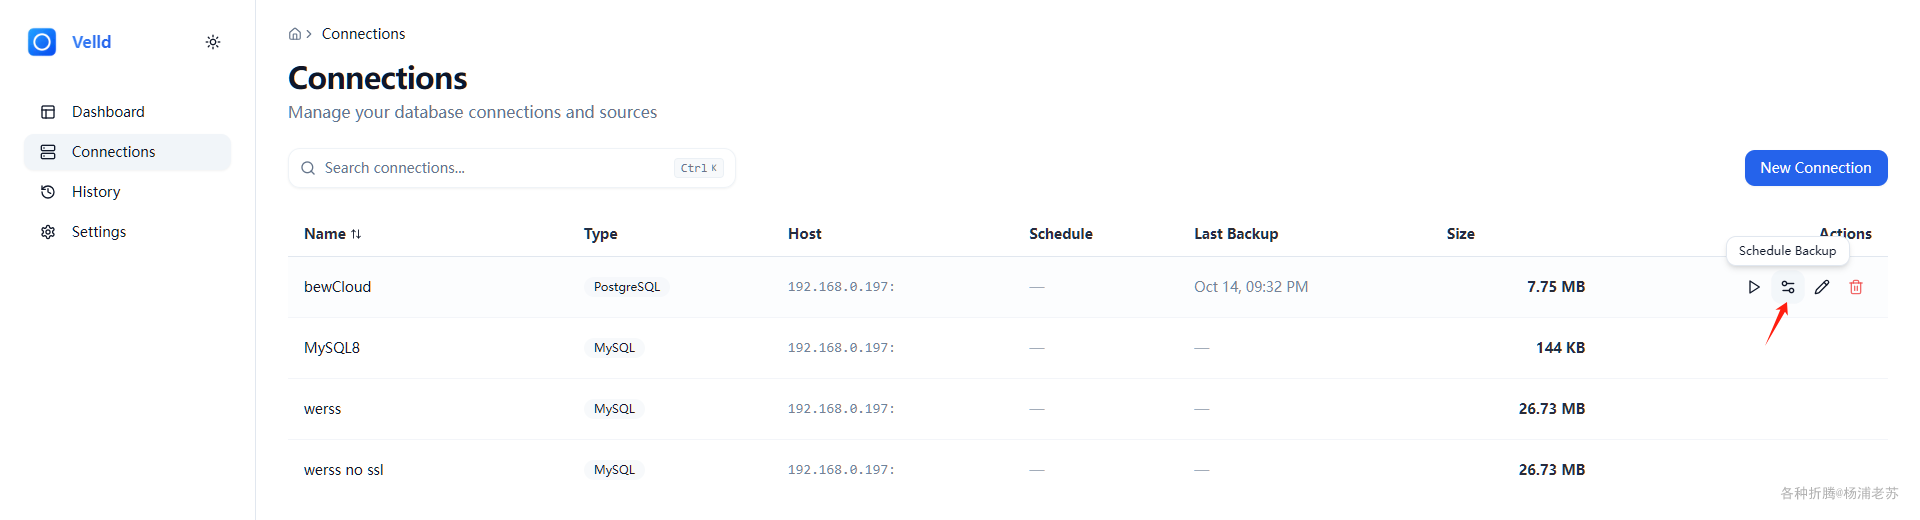The image size is (1920, 520).
Task: Delete the bewCloud connection
Action: 1856,287
